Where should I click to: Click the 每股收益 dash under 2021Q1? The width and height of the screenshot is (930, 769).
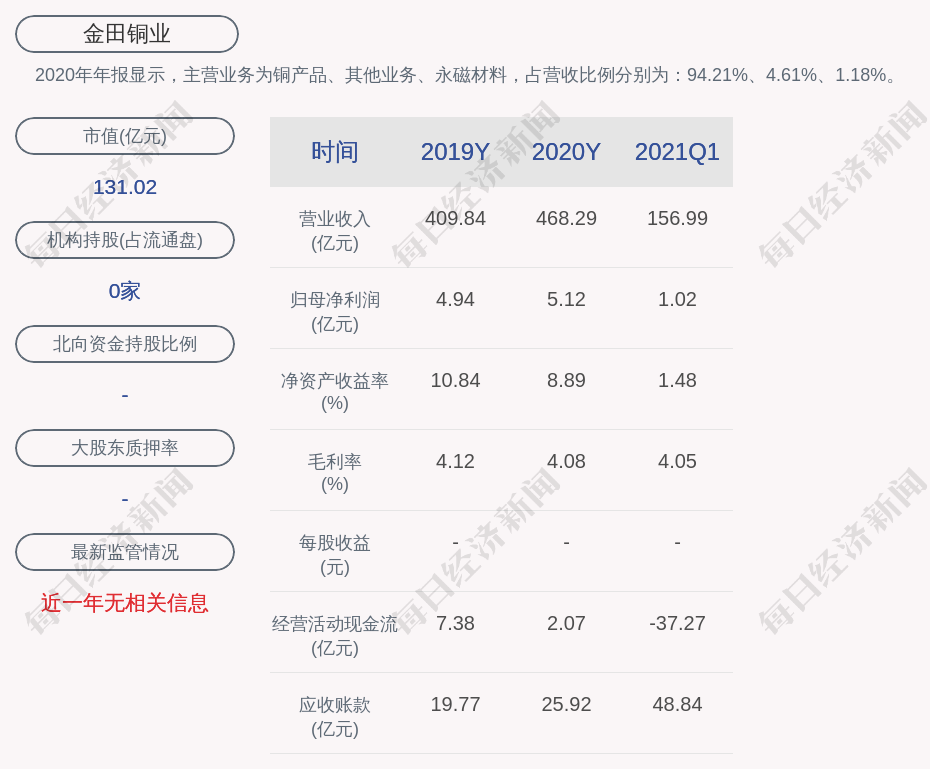tap(677, 543)
